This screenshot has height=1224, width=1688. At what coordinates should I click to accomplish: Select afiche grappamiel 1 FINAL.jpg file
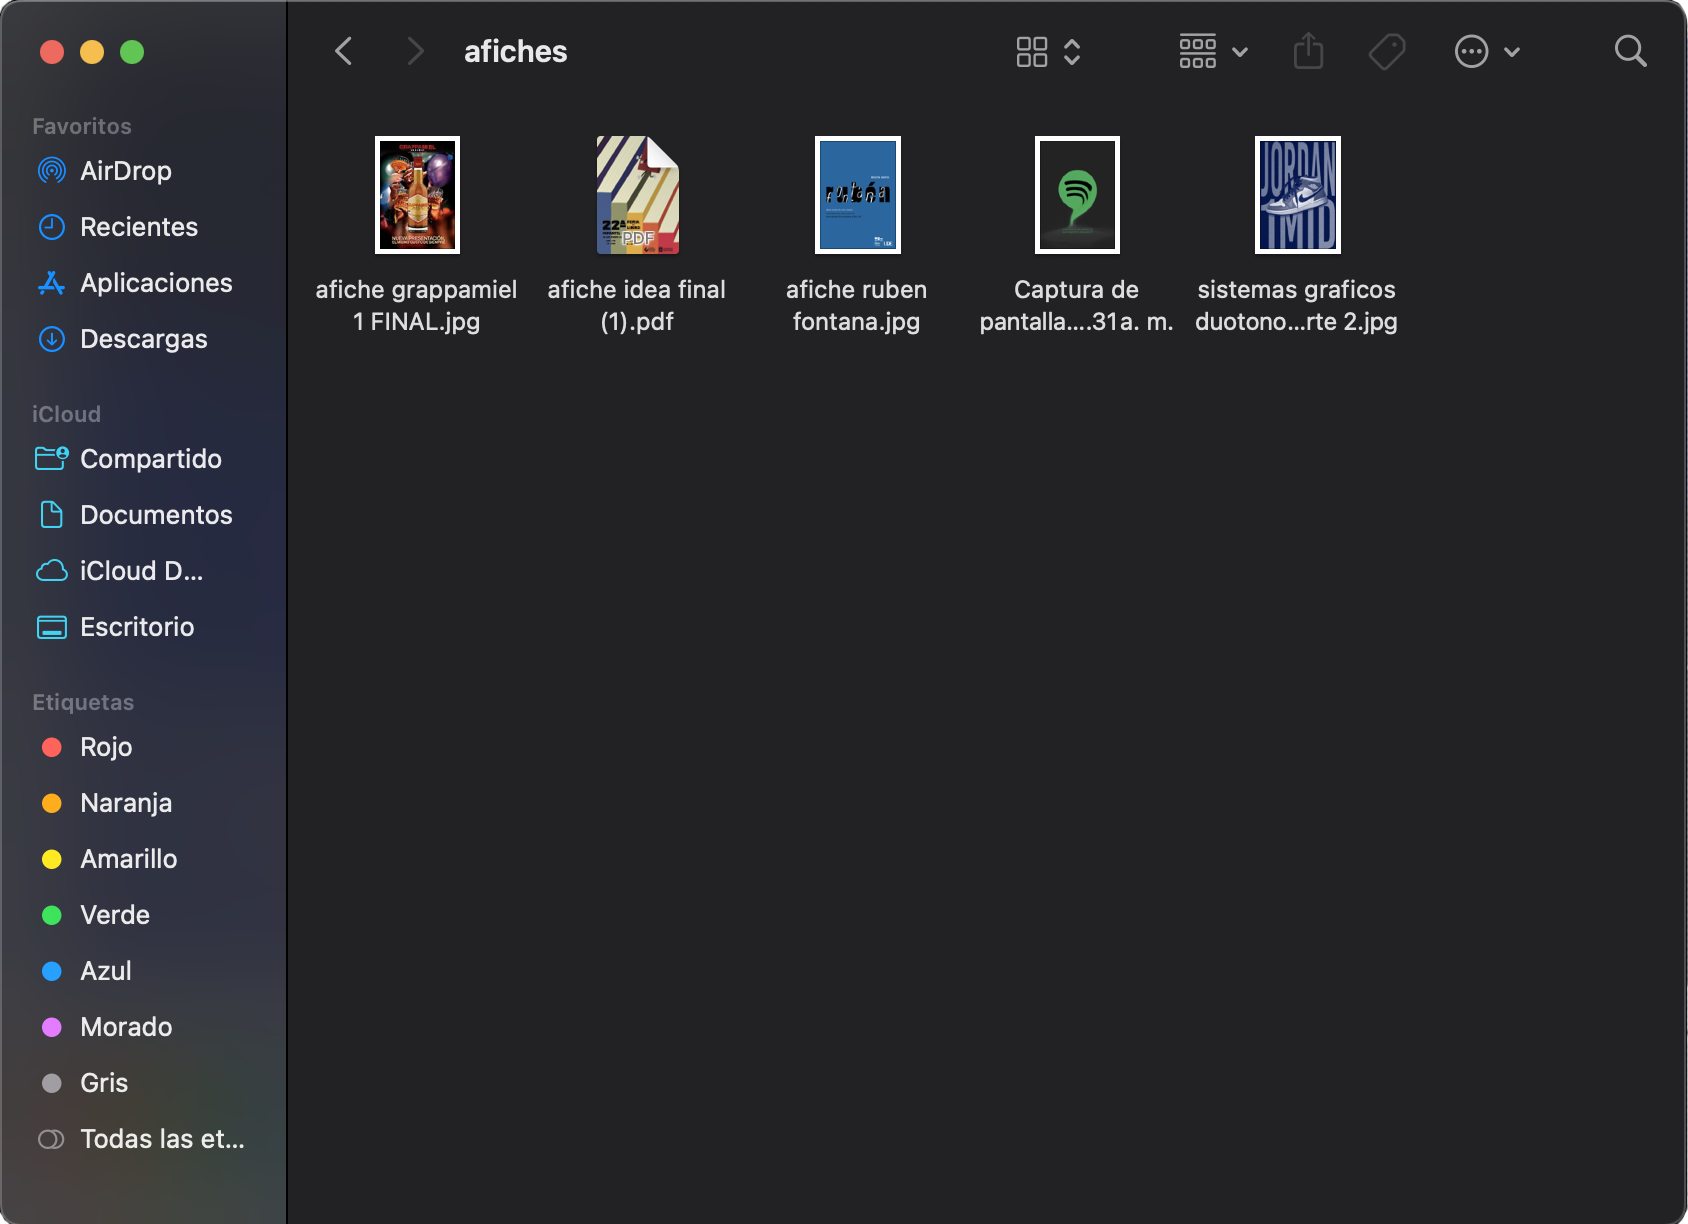417,195
